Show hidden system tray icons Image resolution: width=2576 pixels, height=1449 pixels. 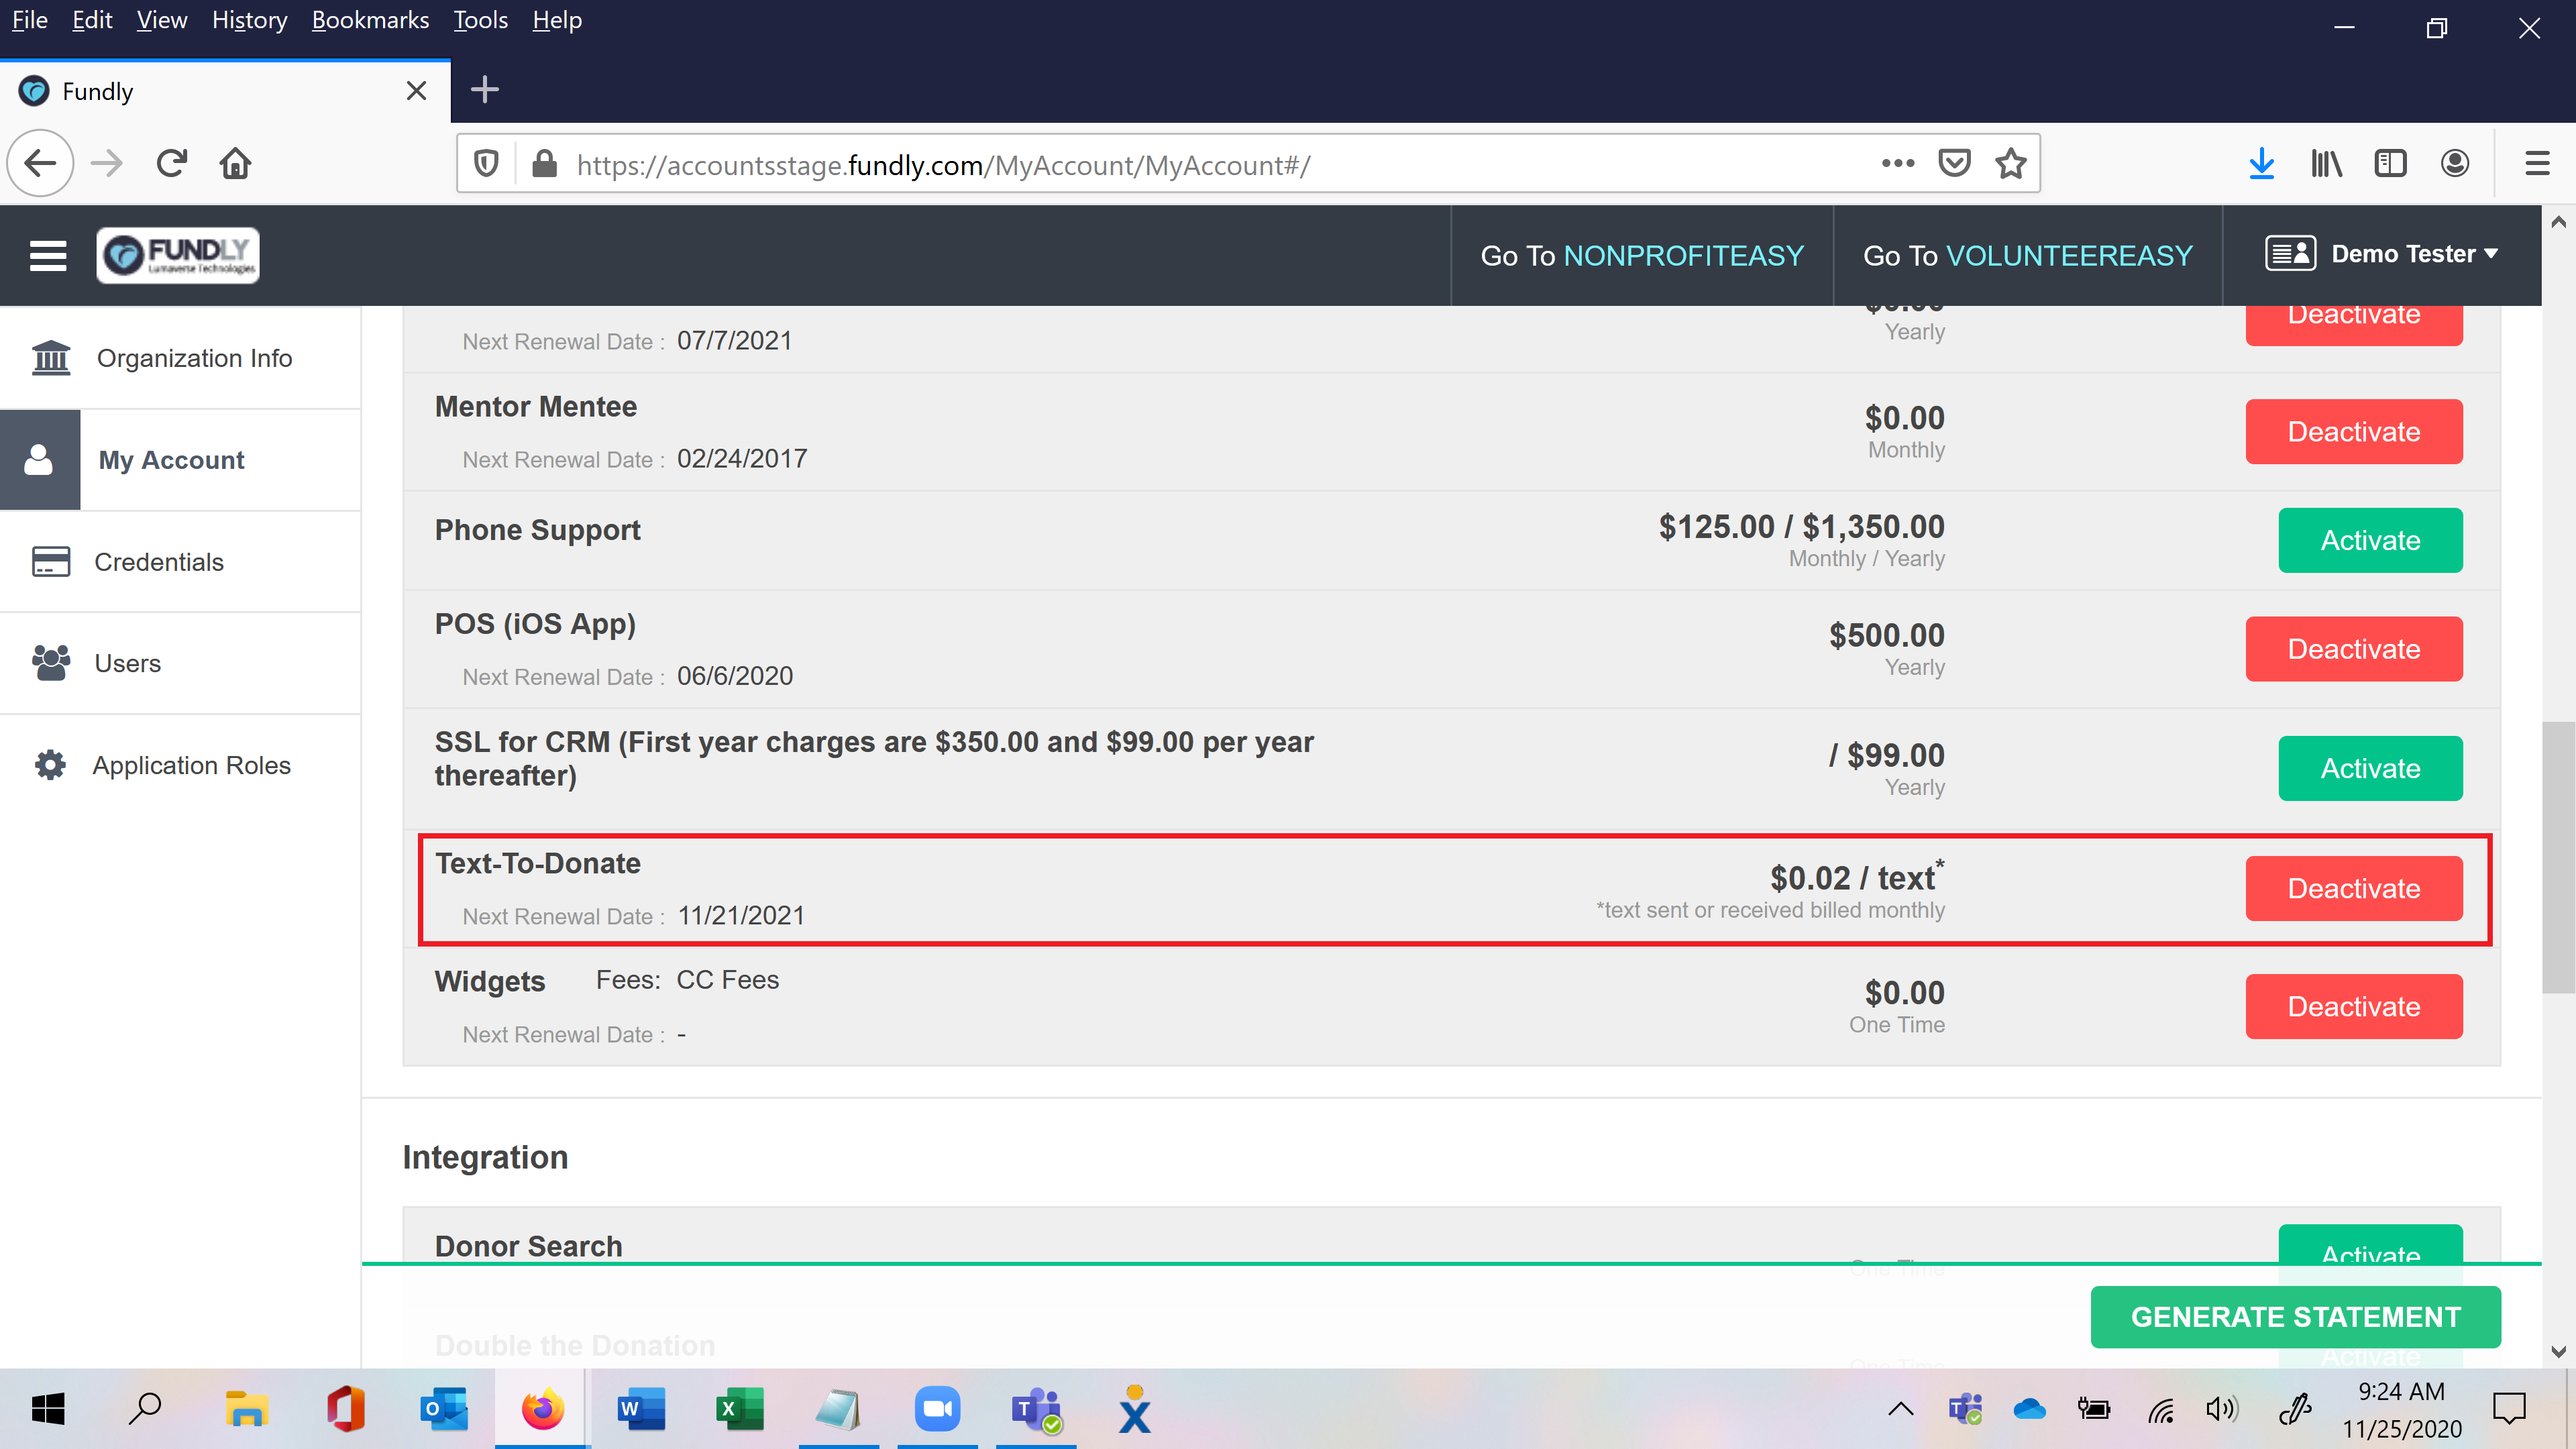pos(1900,1410)
